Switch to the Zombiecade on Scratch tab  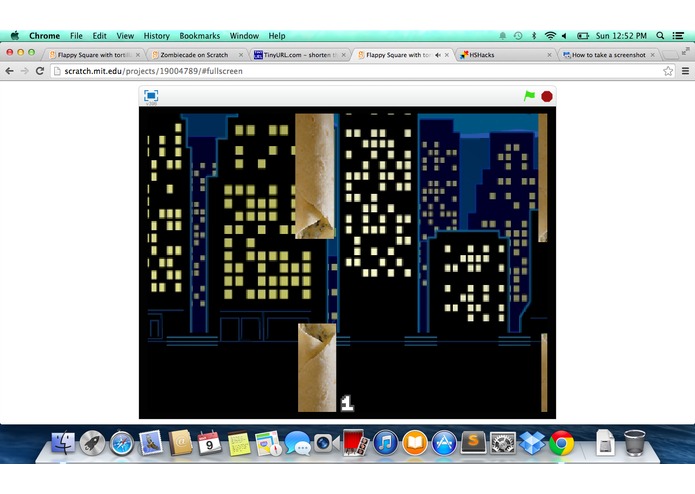tap(196, 55)
